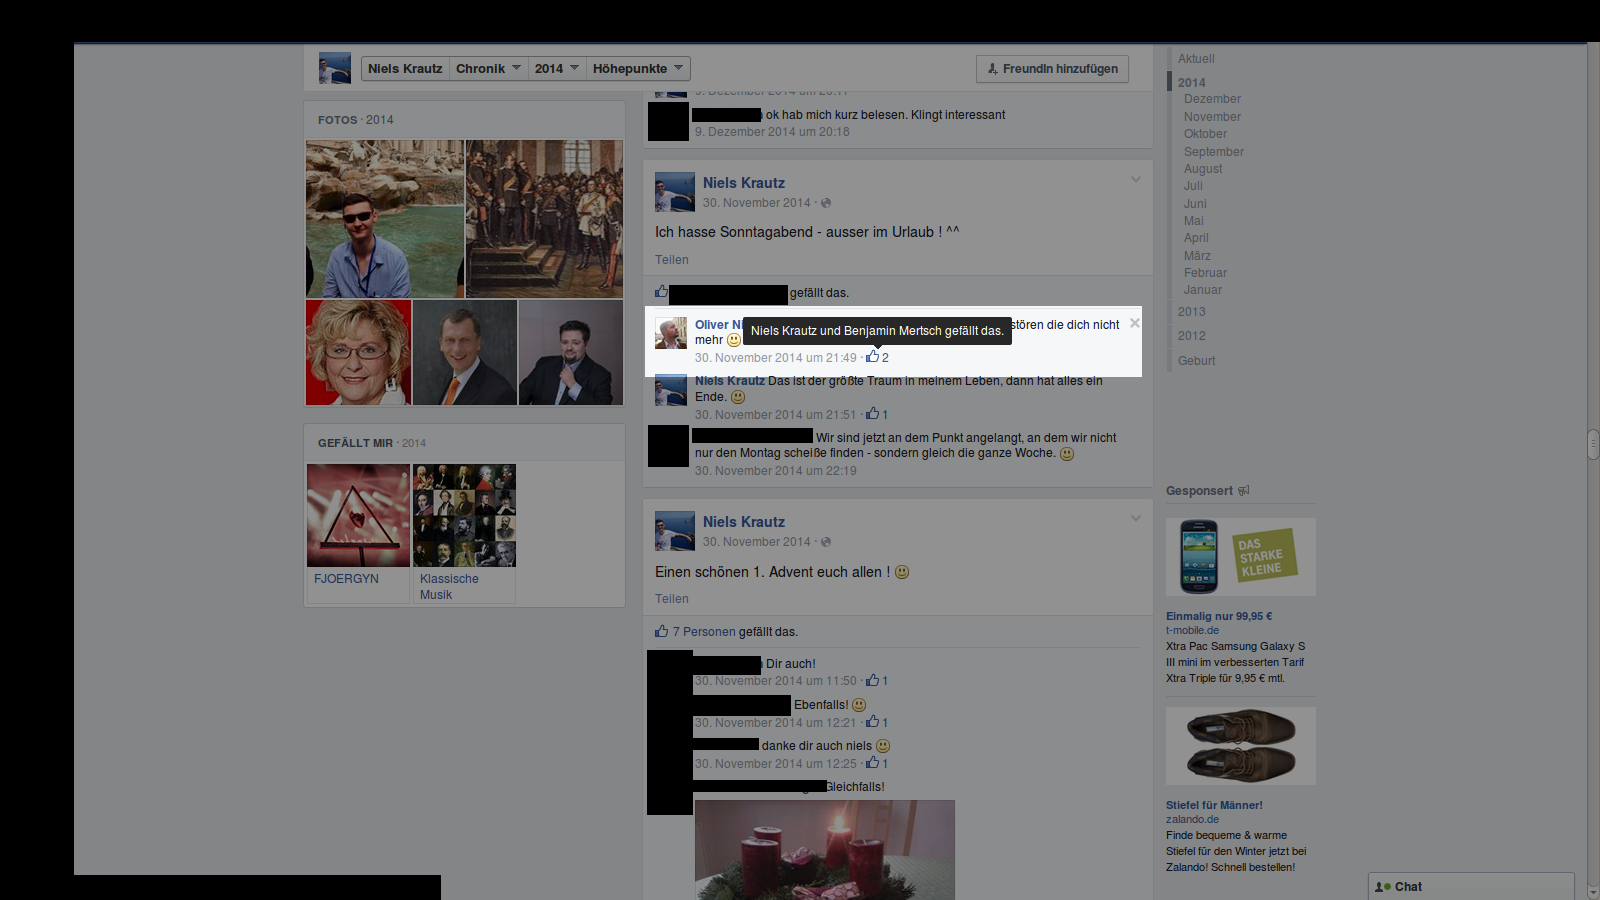
Task: Click 'Stiefel für Männer!' ad link
Action: pos(1214,805)
